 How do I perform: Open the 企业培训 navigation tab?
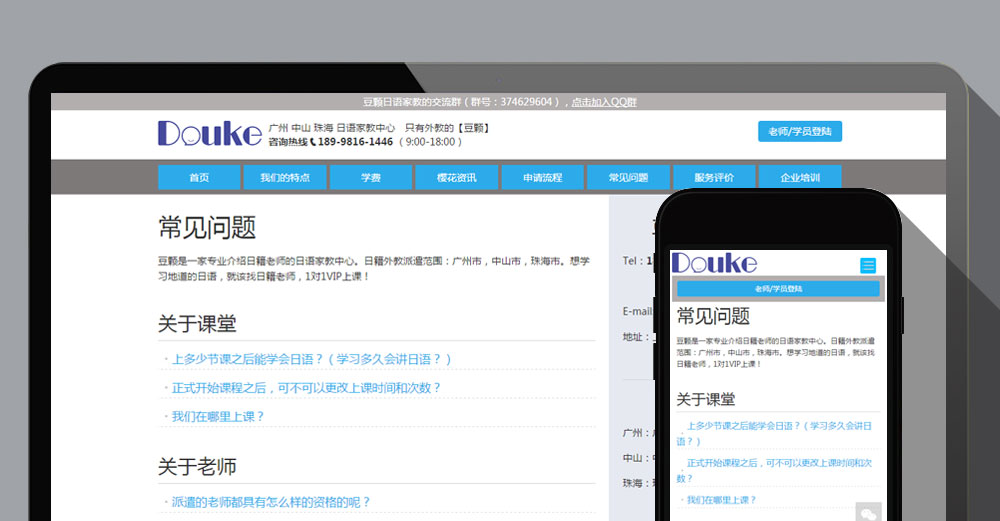[x=800, y=177]
